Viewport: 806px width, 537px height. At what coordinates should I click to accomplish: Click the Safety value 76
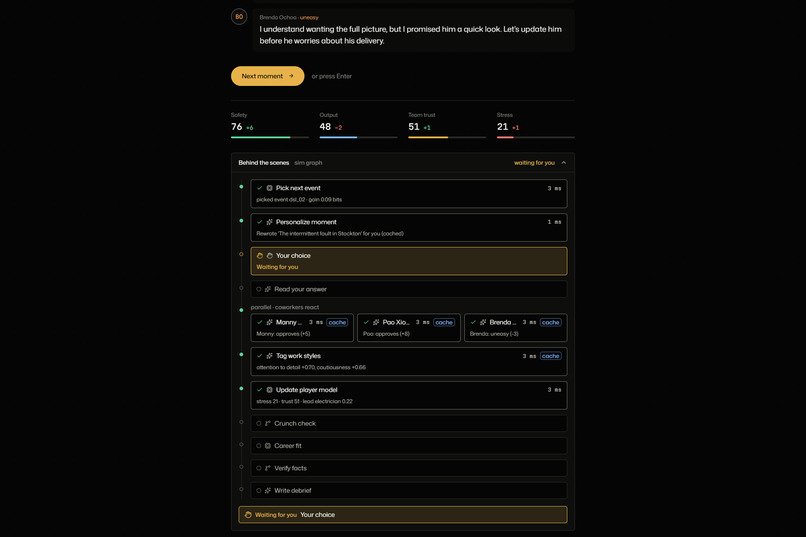pyautogui.click(x=236, y=126)
